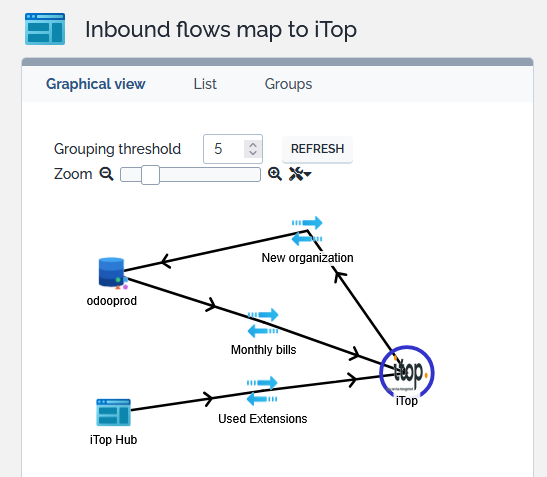Image resolution: width=547 pixels, height=477 pixels.
Task: Click the New organization flow arrows icon
Action: [307, 231]
